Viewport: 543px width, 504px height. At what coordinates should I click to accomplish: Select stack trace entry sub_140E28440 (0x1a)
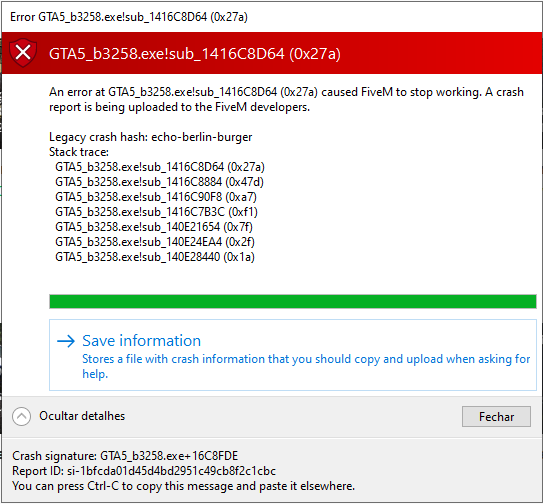click(155, 257)
